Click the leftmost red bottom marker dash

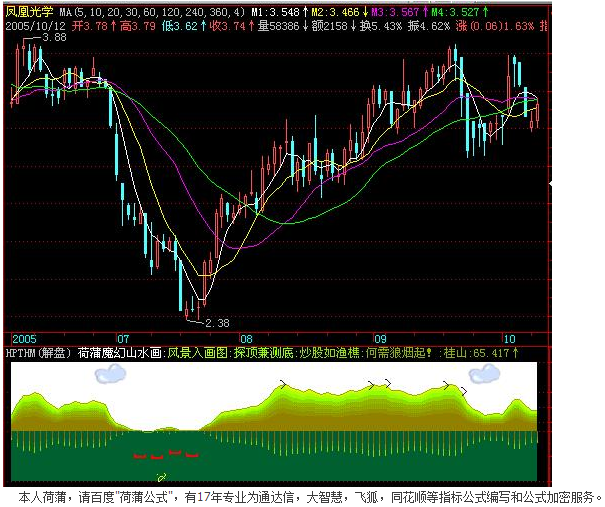[140, 456]
